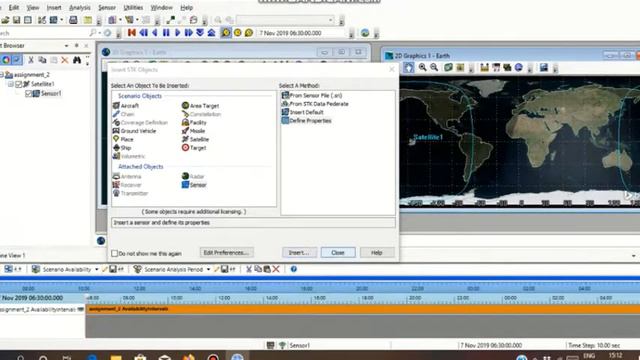640x360 pixels.
Task: Toggle the X Real-Time Animation Mode clock button
Action: (249, 33)
